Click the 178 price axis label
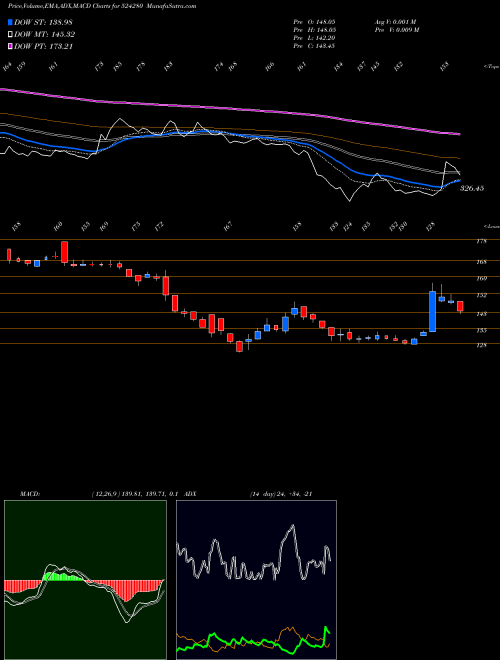 pos(482,241)
